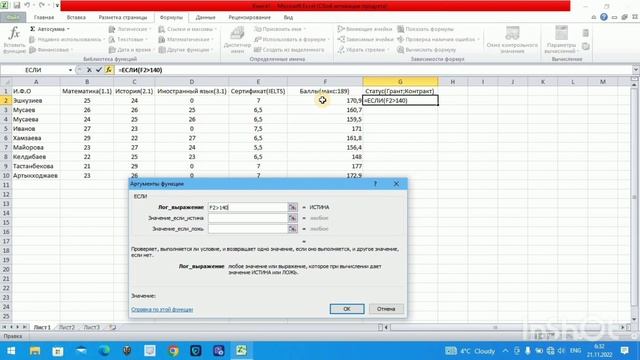The height and width of the screenshot is (360, 640).
Task: Click Влияющие ячейки trace precedents
Action: 364,29
